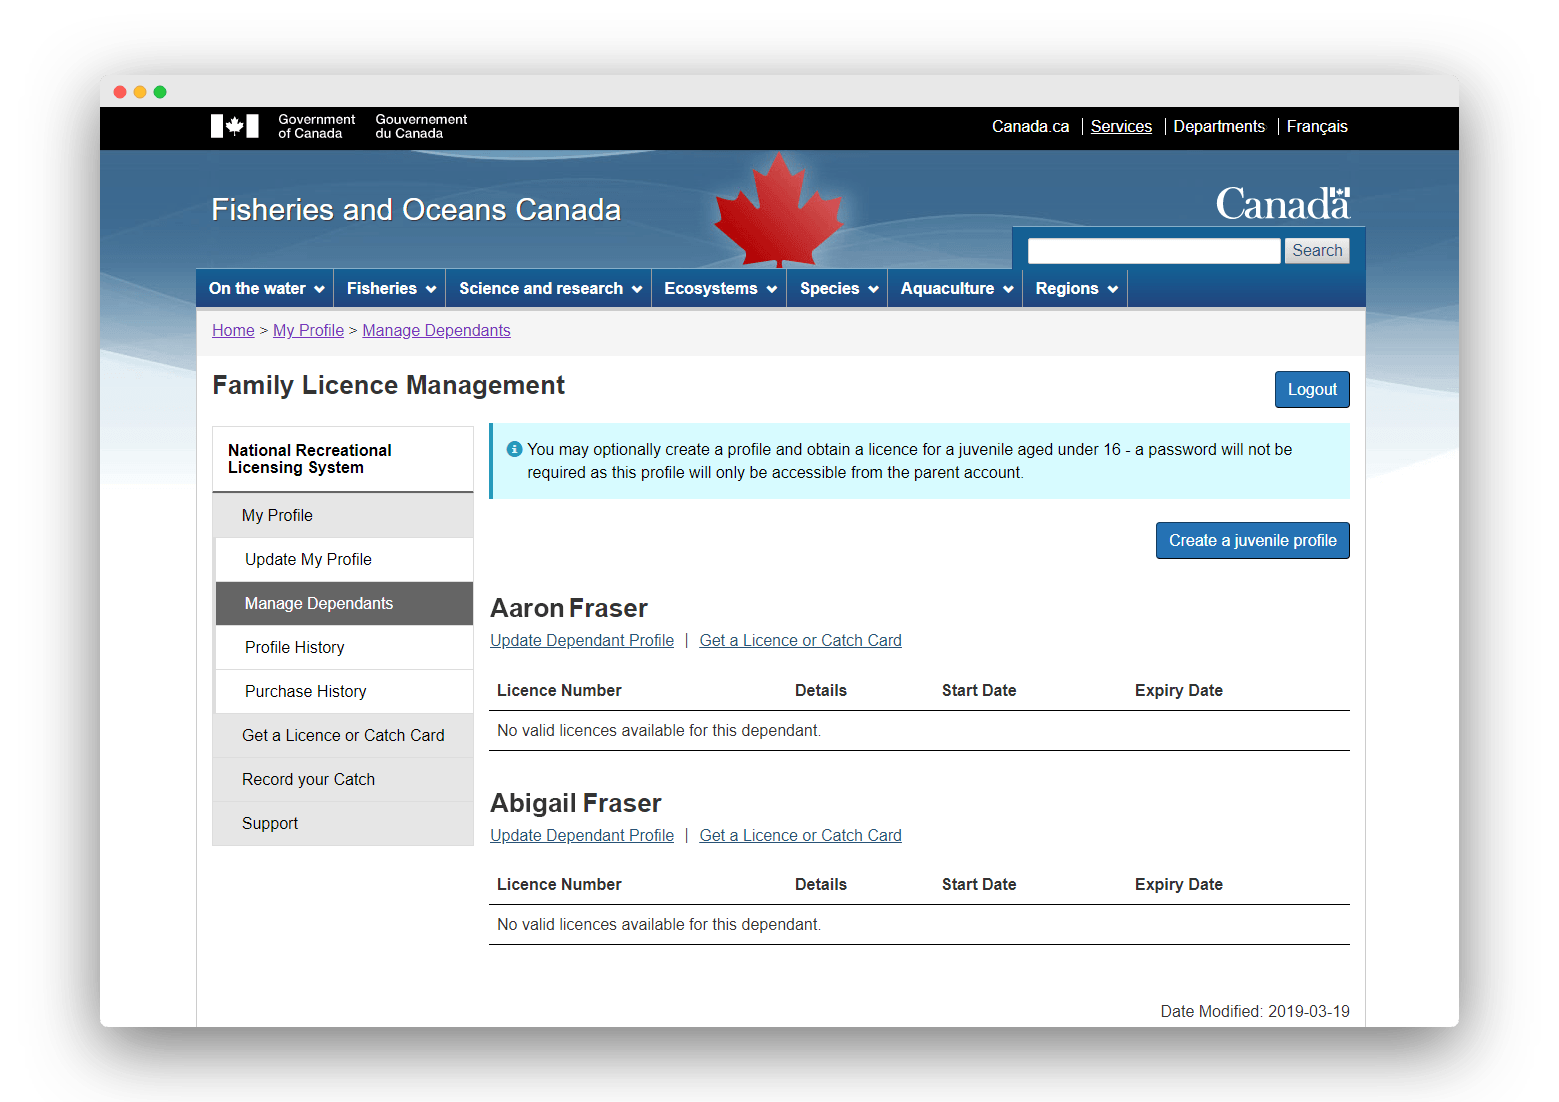
Task: Click the info icon in the juvenile notice
Action: (514, 449)
